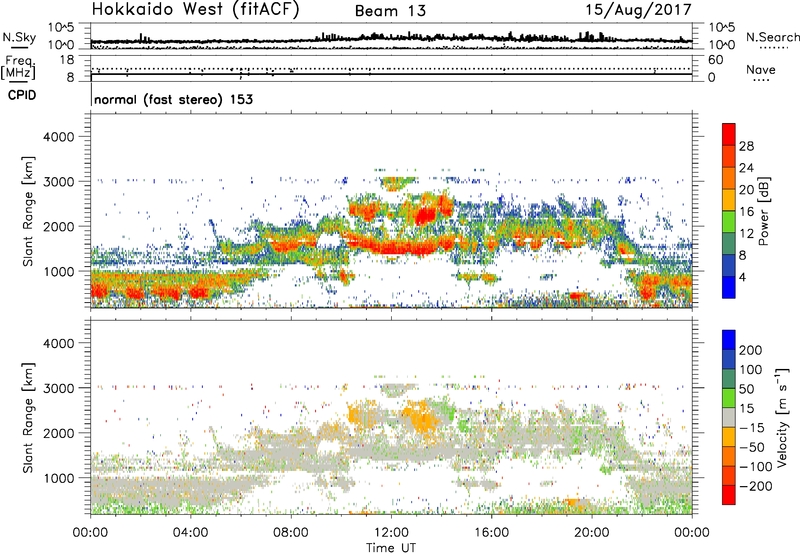Select the "CPID" row label

coord(22,95)
